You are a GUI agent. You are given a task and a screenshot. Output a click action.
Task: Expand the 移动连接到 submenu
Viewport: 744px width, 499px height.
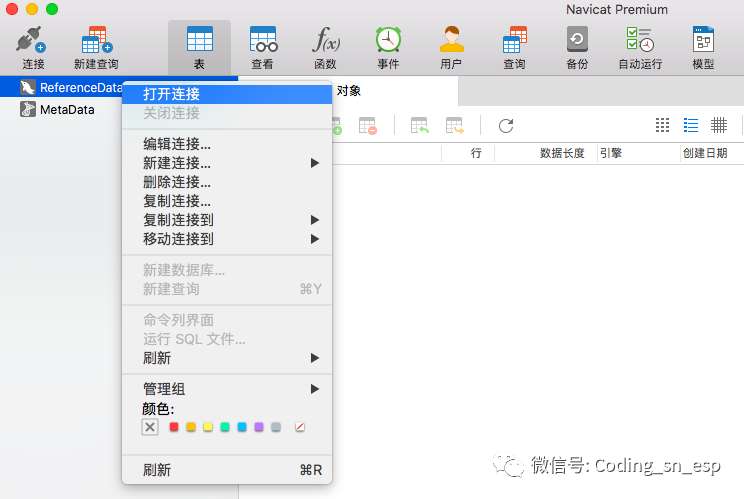(227, 239)
